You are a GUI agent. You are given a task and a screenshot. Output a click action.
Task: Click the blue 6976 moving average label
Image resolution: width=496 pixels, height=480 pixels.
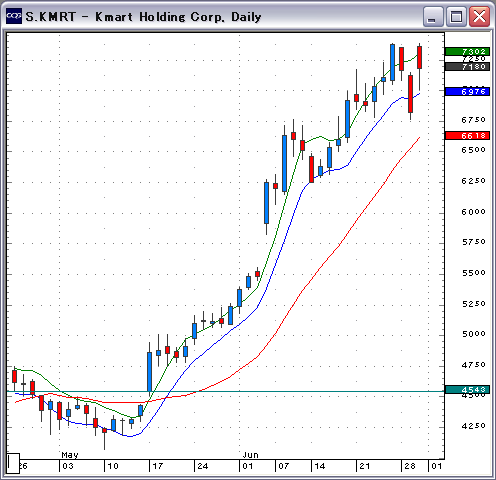coord(467,92)
